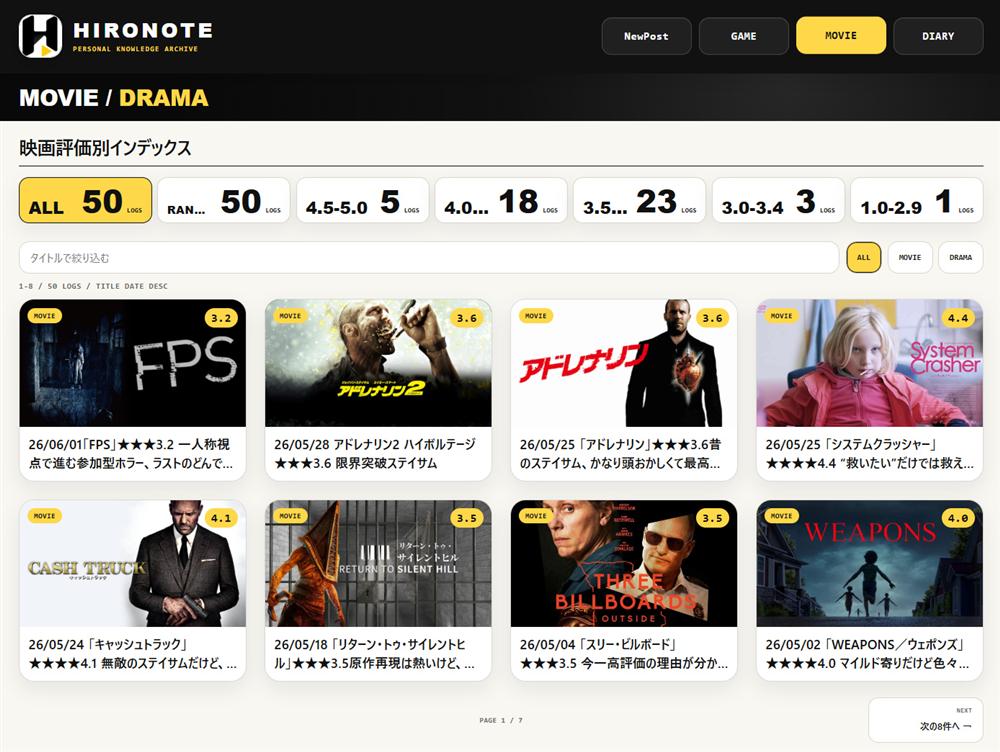Open the Return to Silent Hill thumbnail
The image size is (1000, 752).
click(x=378, y=563)
